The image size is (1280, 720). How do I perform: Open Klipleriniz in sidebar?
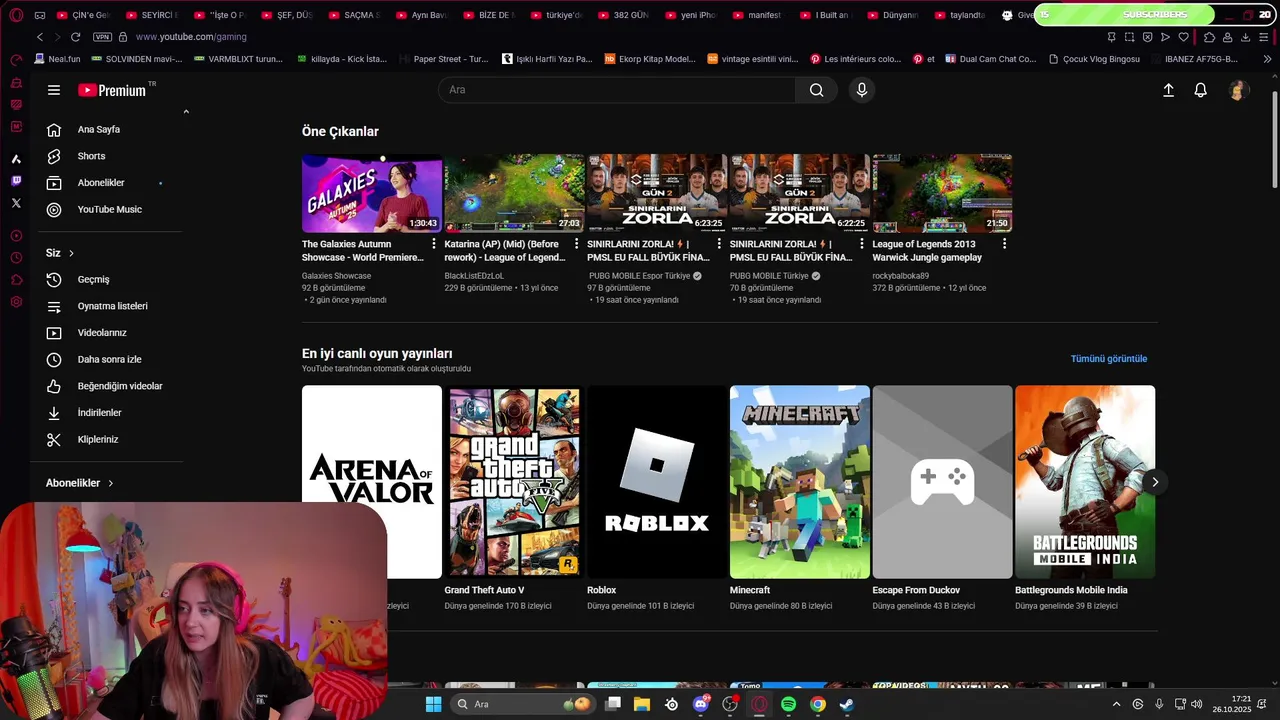(x=98, y=439)
